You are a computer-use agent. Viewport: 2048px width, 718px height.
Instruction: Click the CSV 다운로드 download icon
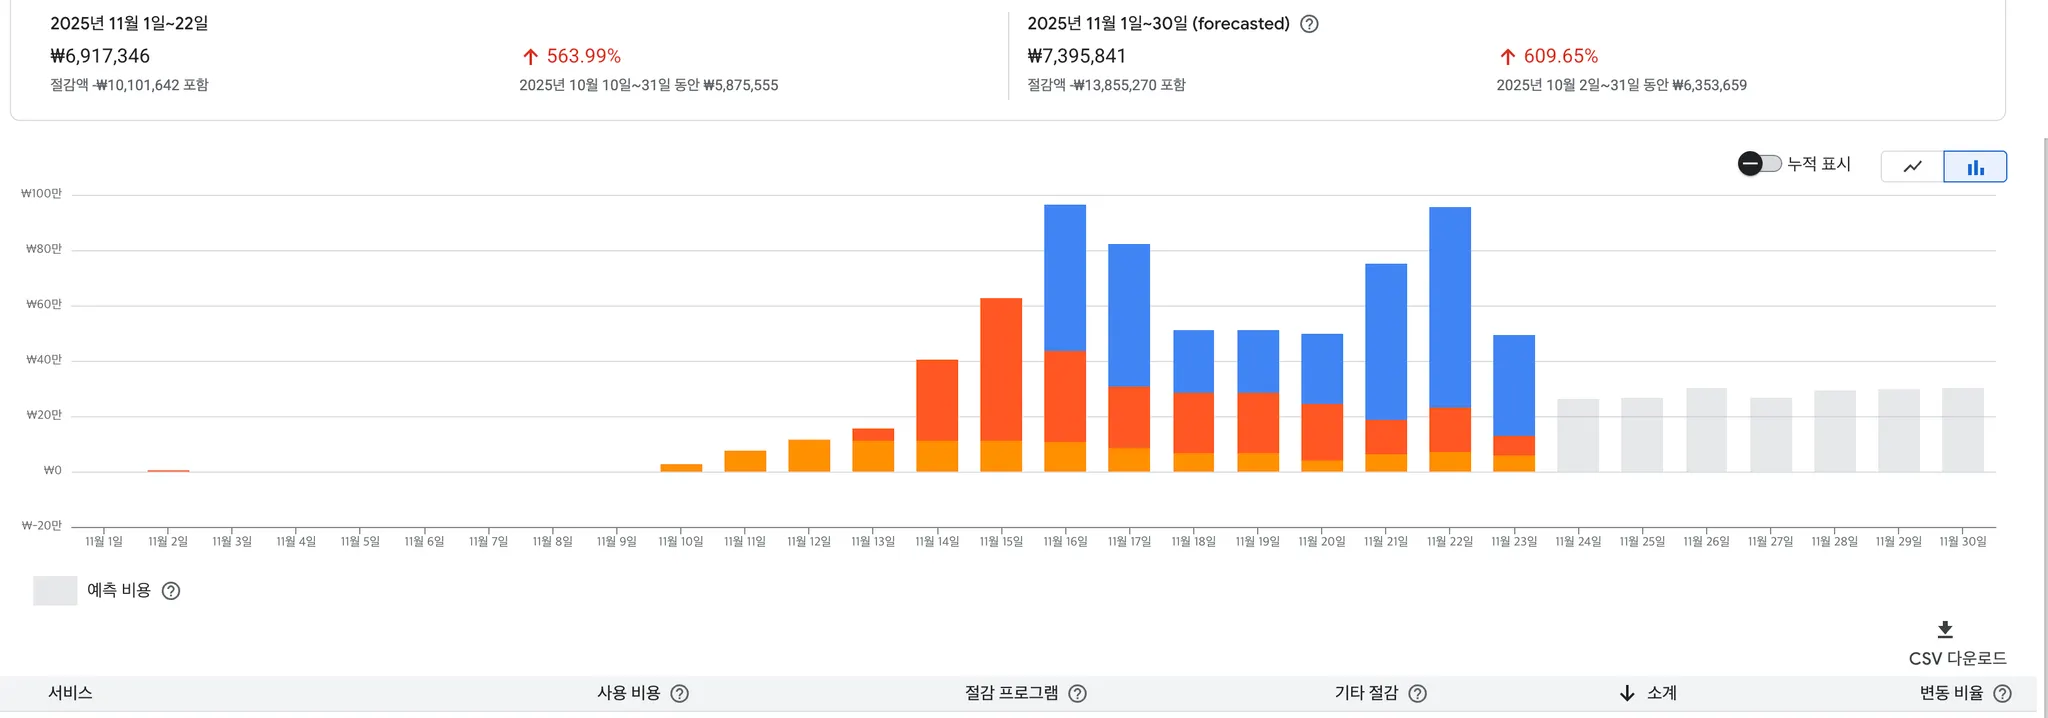pyautogui.click(x=1945, y=629)
